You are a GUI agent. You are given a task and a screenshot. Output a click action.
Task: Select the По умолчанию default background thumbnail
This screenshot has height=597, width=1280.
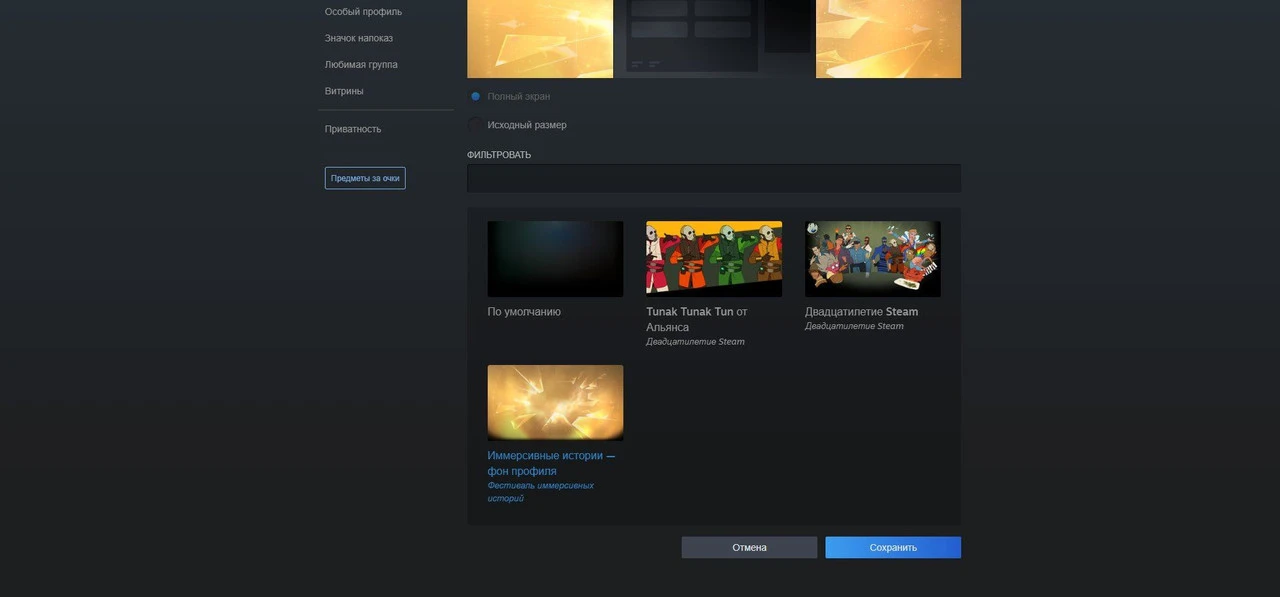[x=555, y=259]
